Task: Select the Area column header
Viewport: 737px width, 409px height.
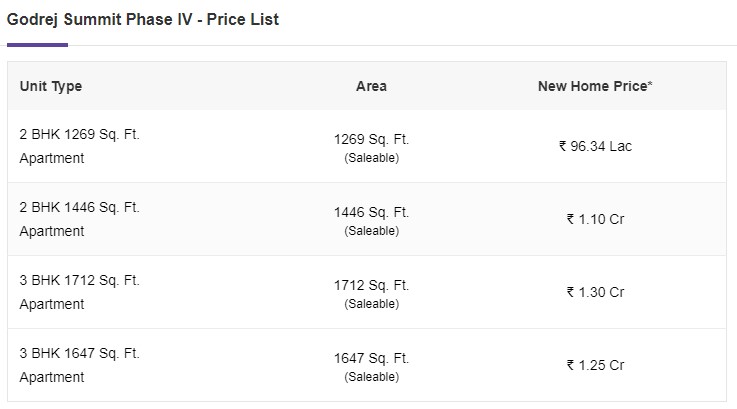Action: (371, 86)
